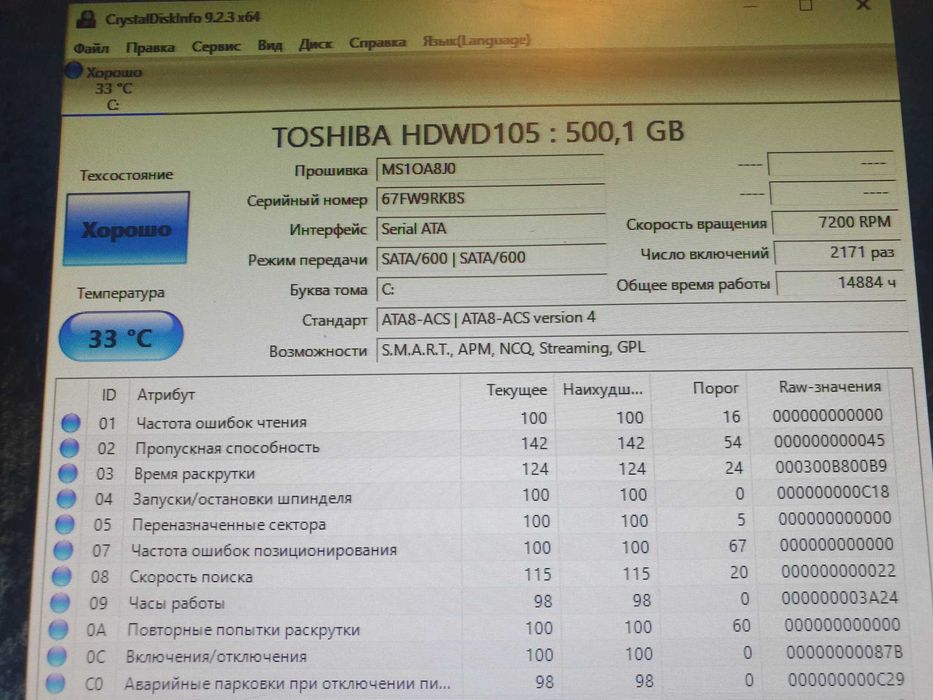Click status circle for attribute 0C

click(57, 657)
